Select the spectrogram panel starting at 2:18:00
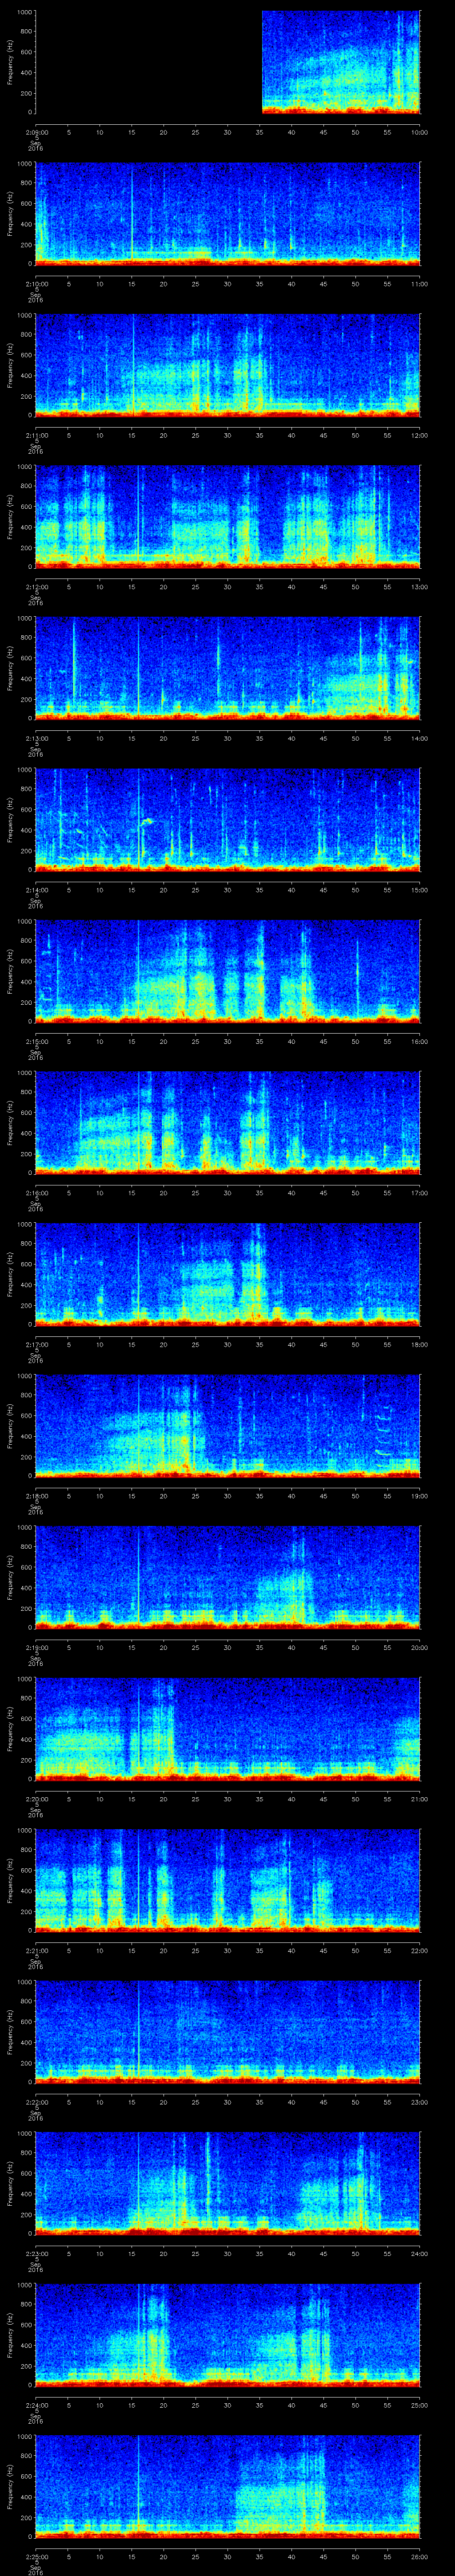The width and height of the screenshot is (455, 2576). [227, 1426]
